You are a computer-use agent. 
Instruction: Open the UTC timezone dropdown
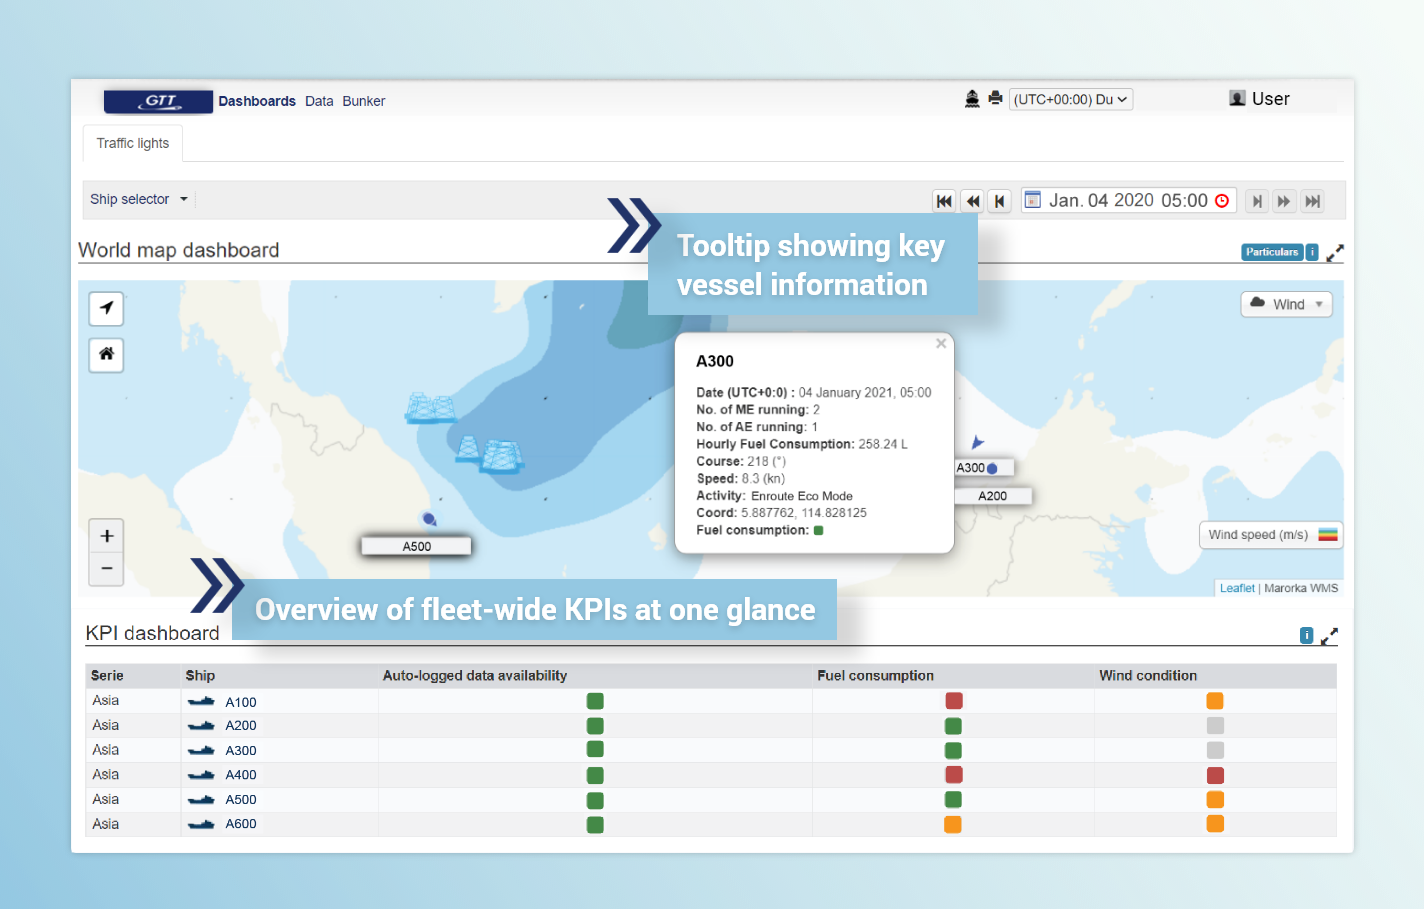[1070, 99]
